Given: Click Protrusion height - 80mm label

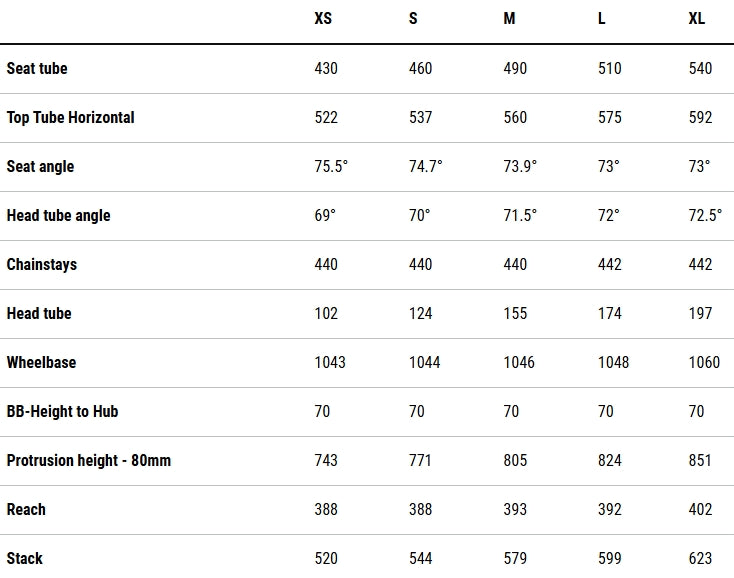Looking at the screenshot, I should (88, 461).
